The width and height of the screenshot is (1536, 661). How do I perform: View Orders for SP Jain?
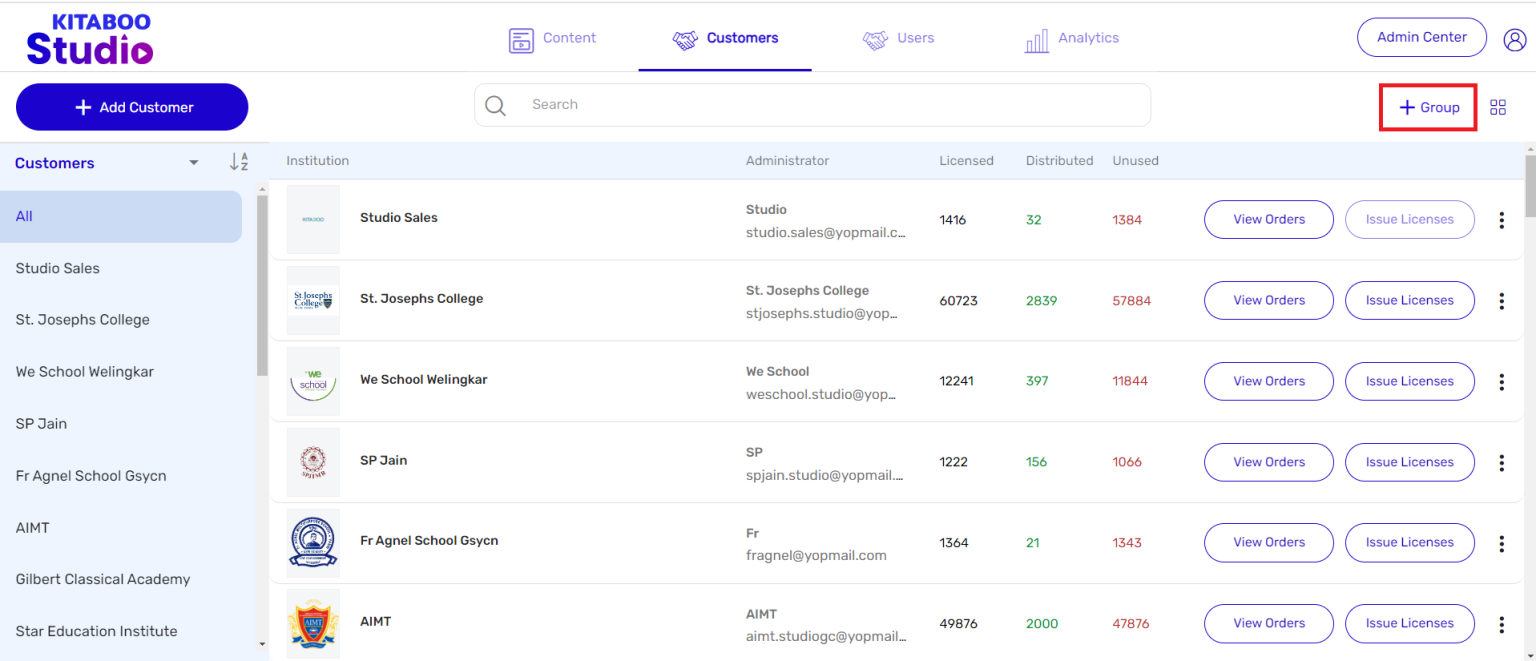tap(1269, 463)
